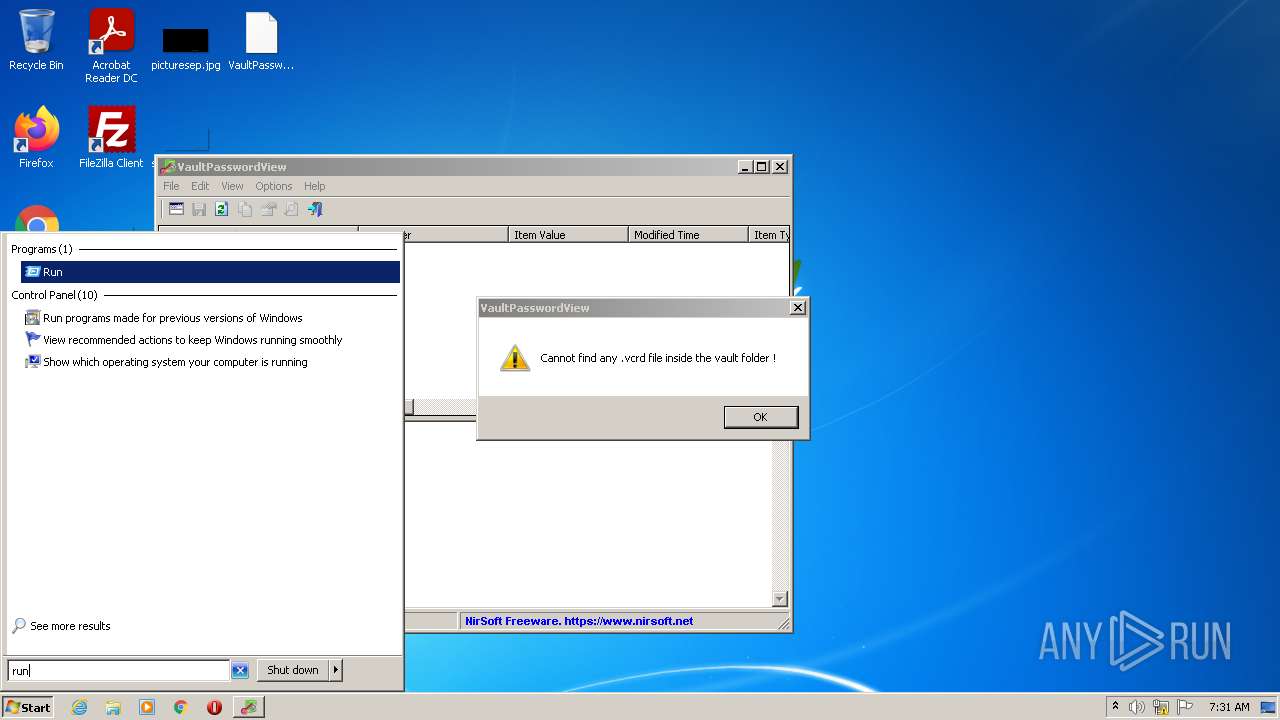Maximize the VaultPasswordView main window
Screen dimensions: 1280x720
[x=762, y=167]
